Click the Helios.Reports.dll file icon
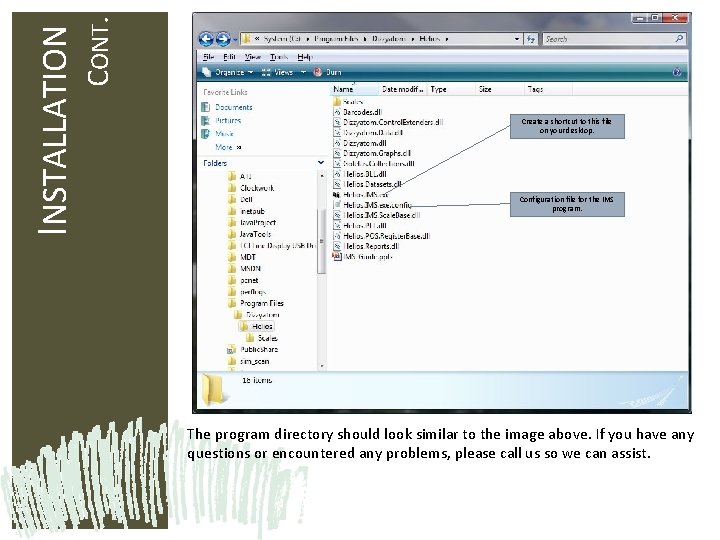This screenshot has height=540, width=720. (337, 246)
